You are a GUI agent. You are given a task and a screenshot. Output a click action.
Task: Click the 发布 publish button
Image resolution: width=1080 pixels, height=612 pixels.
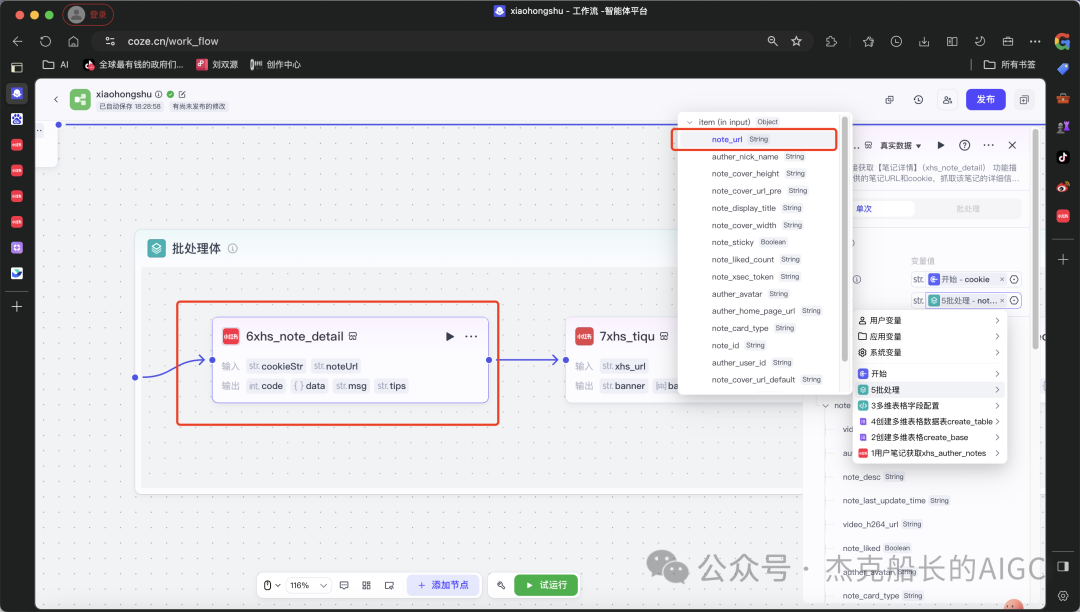point(985,100)
